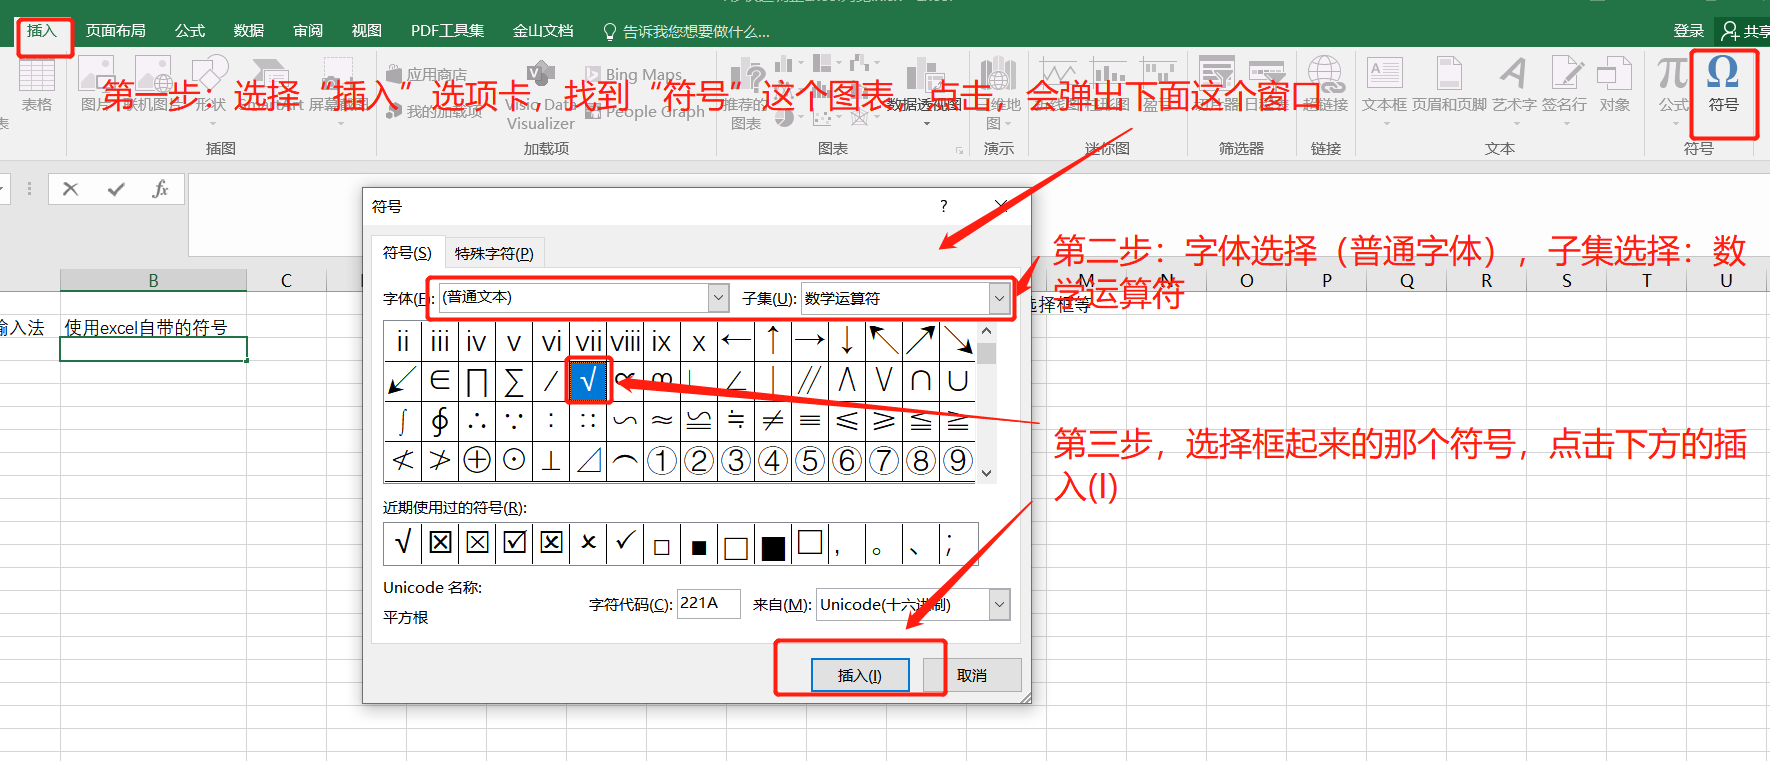Open the PDF工具集 tab
The width and height of the screenshot is (1770, 761).
tap(447, 31)
